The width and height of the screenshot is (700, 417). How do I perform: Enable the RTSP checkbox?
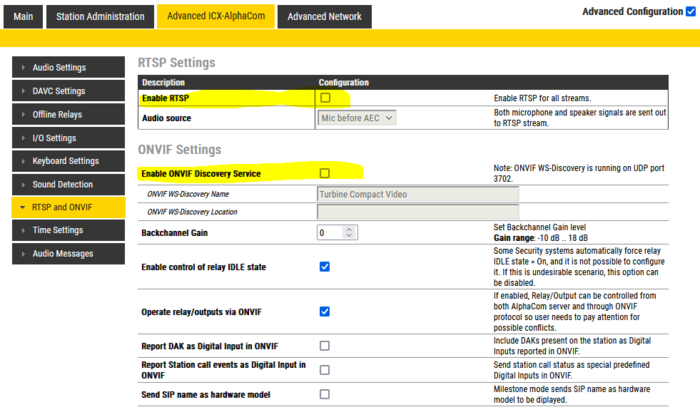coord(325,98)
